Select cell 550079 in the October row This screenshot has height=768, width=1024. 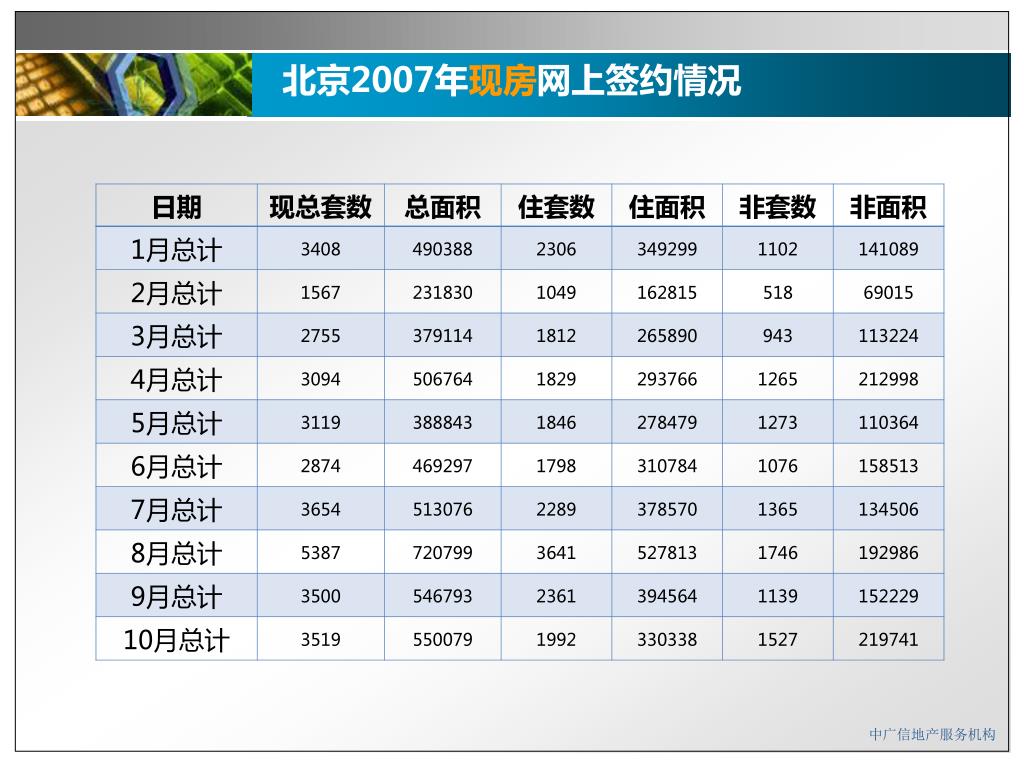443,639
